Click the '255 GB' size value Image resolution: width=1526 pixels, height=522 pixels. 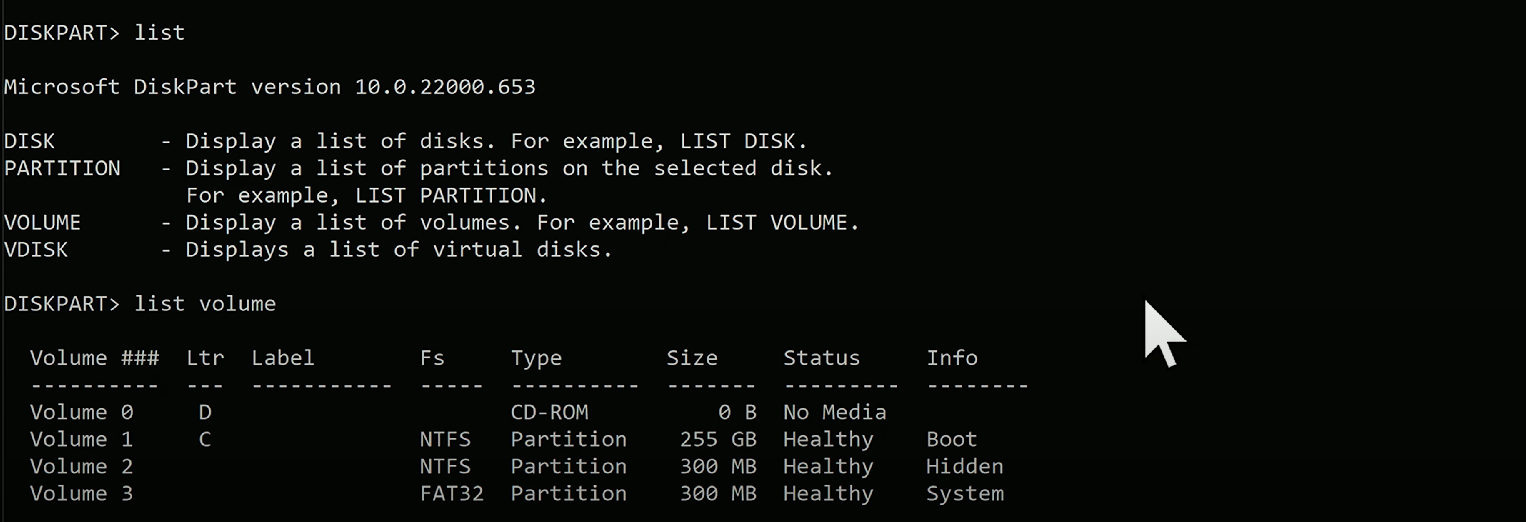(x=718, y=439)
